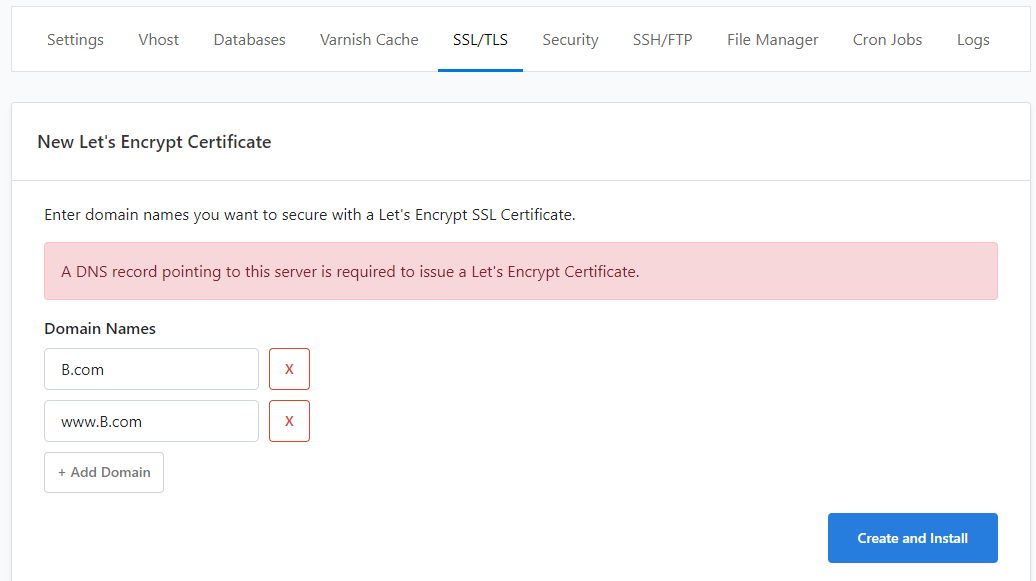View the Logs tab
Screen dimensions: 1036x581
click(973, 40)
